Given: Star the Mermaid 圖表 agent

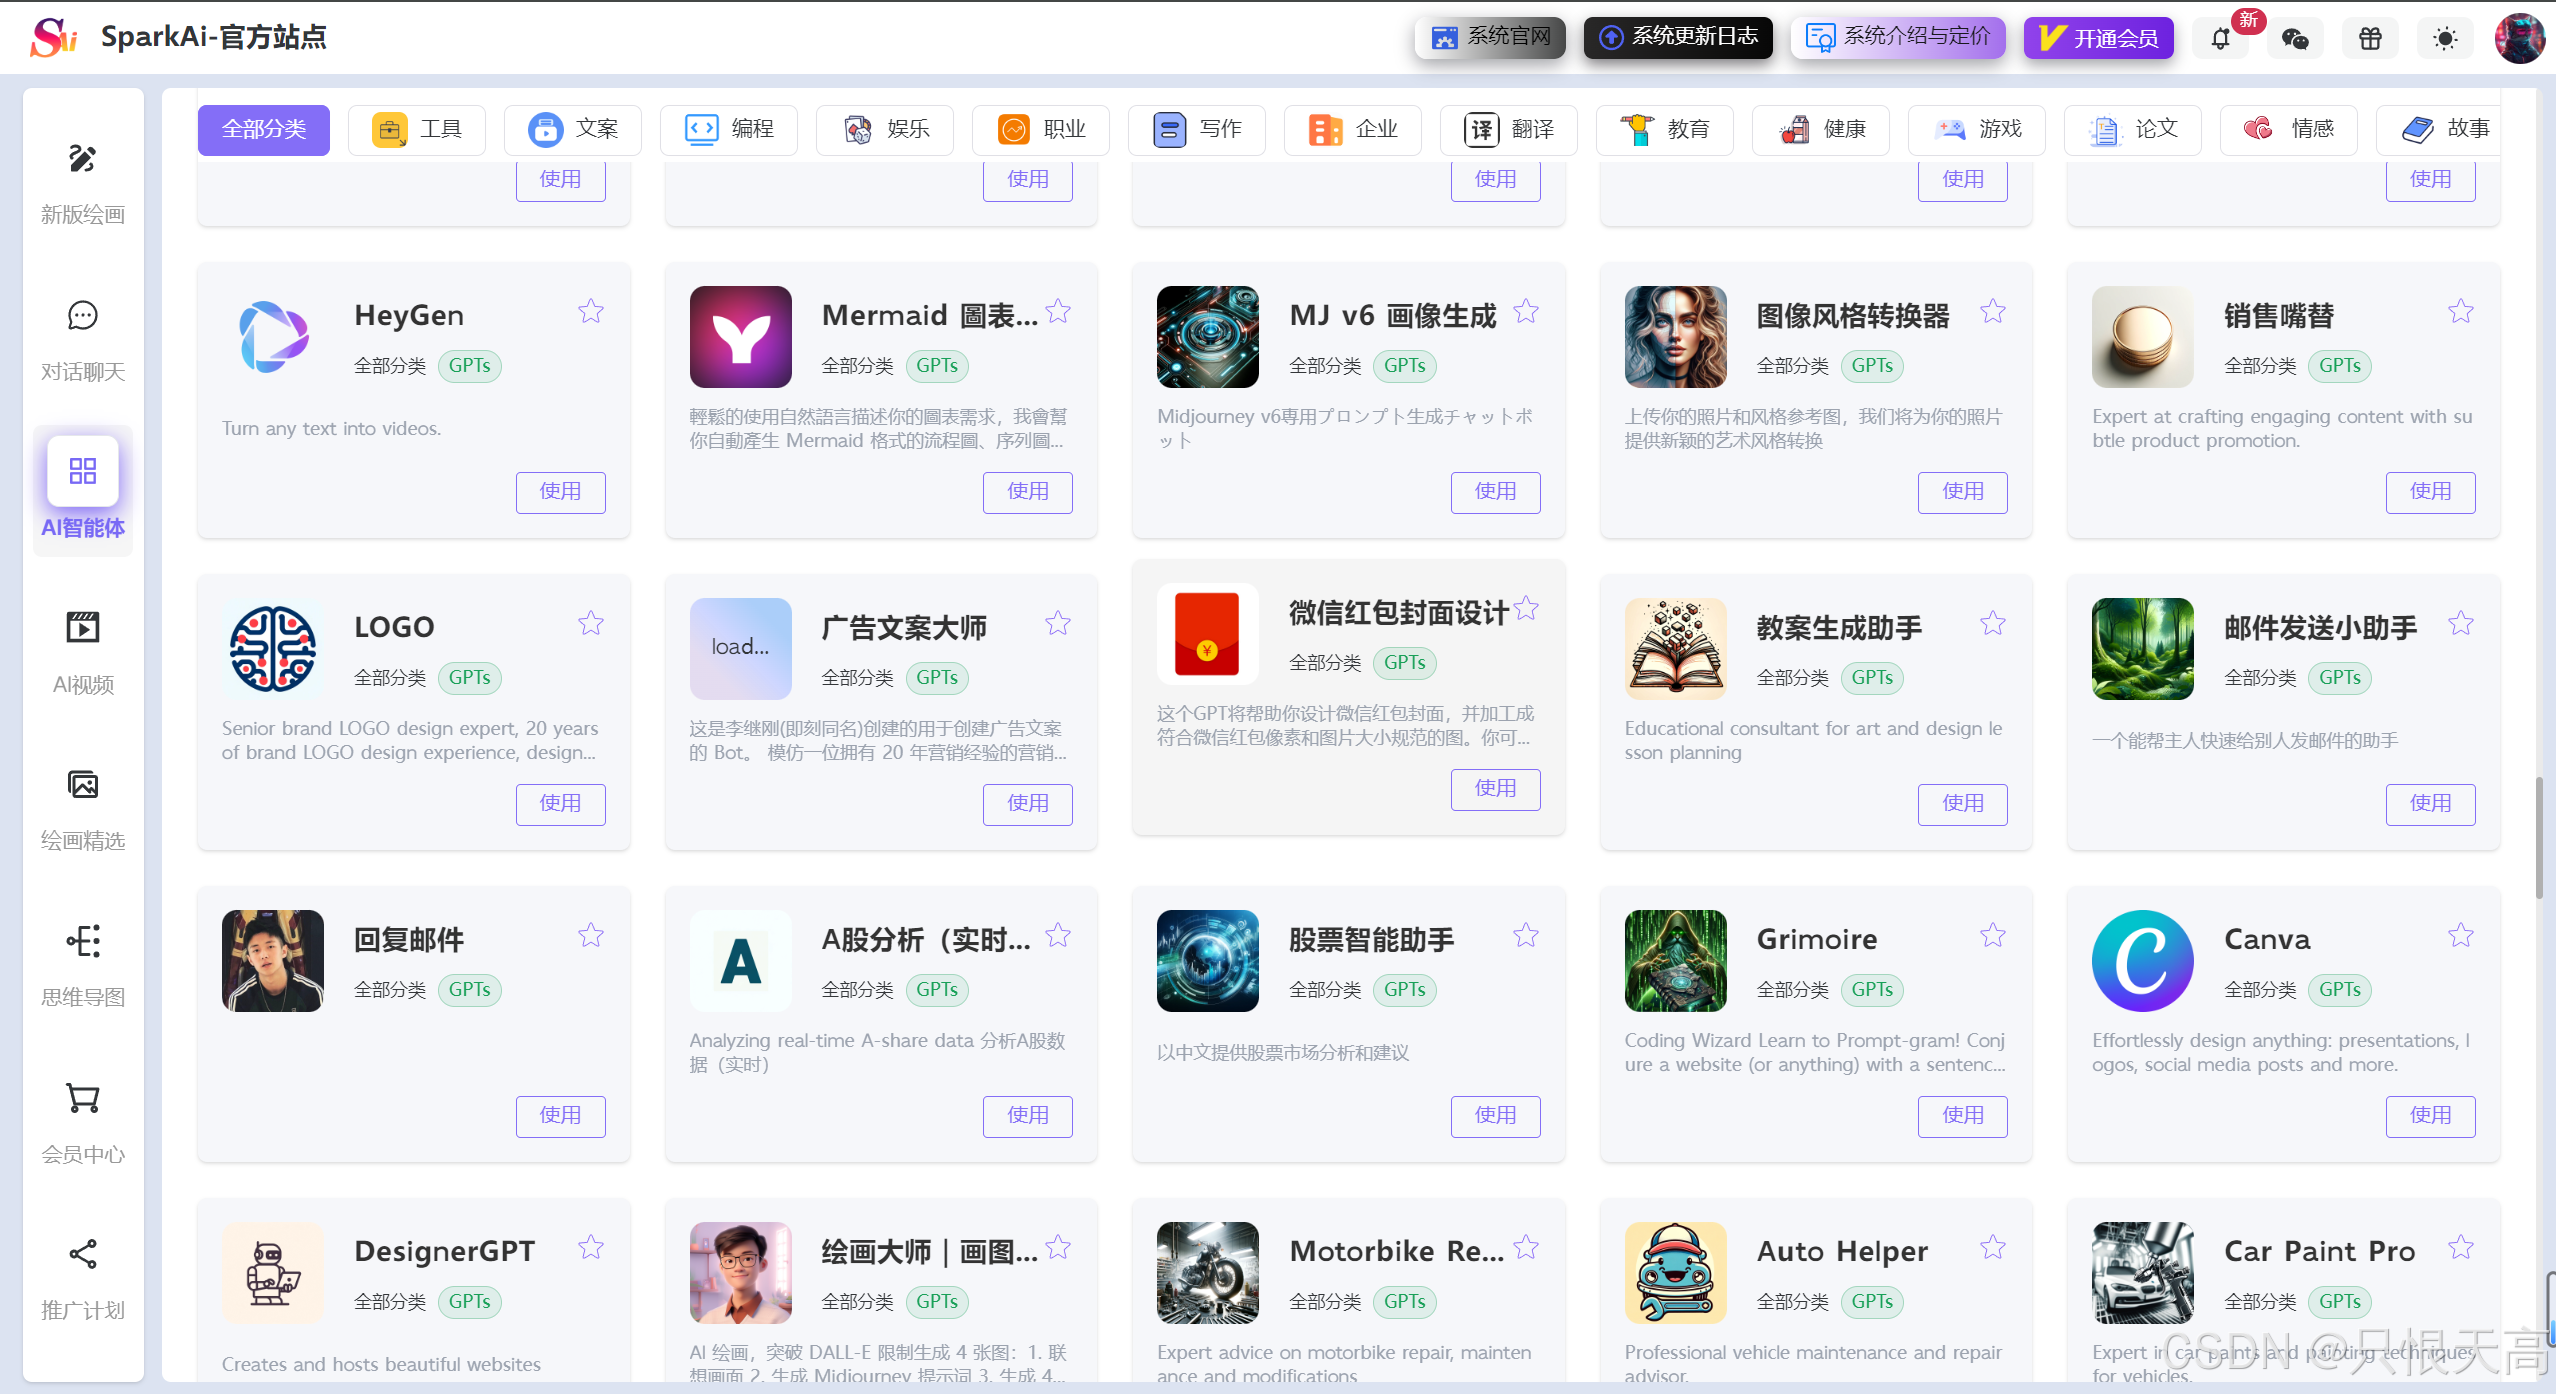Looking at the screenshot, I should click(x=1058, y=312).
